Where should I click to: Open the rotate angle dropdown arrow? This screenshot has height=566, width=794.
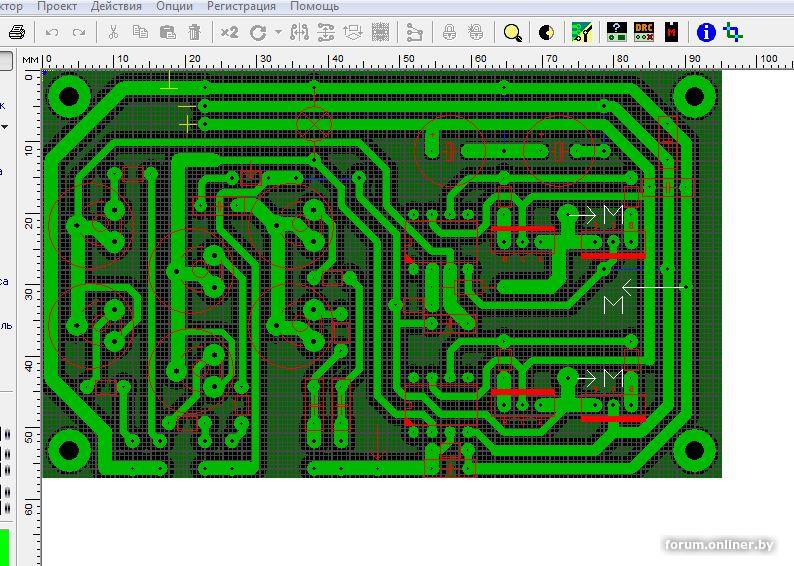tap(278, 32)
